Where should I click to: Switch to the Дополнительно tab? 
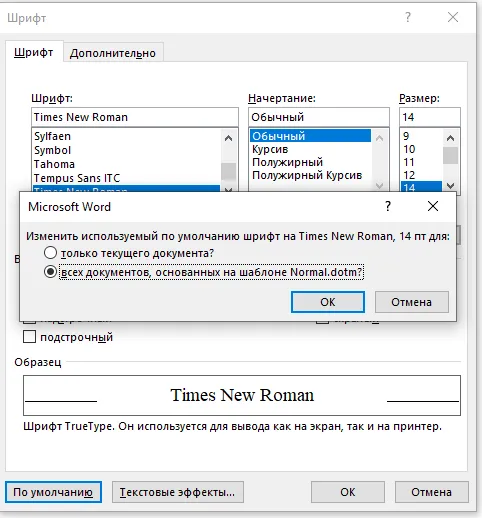[113, 53]
